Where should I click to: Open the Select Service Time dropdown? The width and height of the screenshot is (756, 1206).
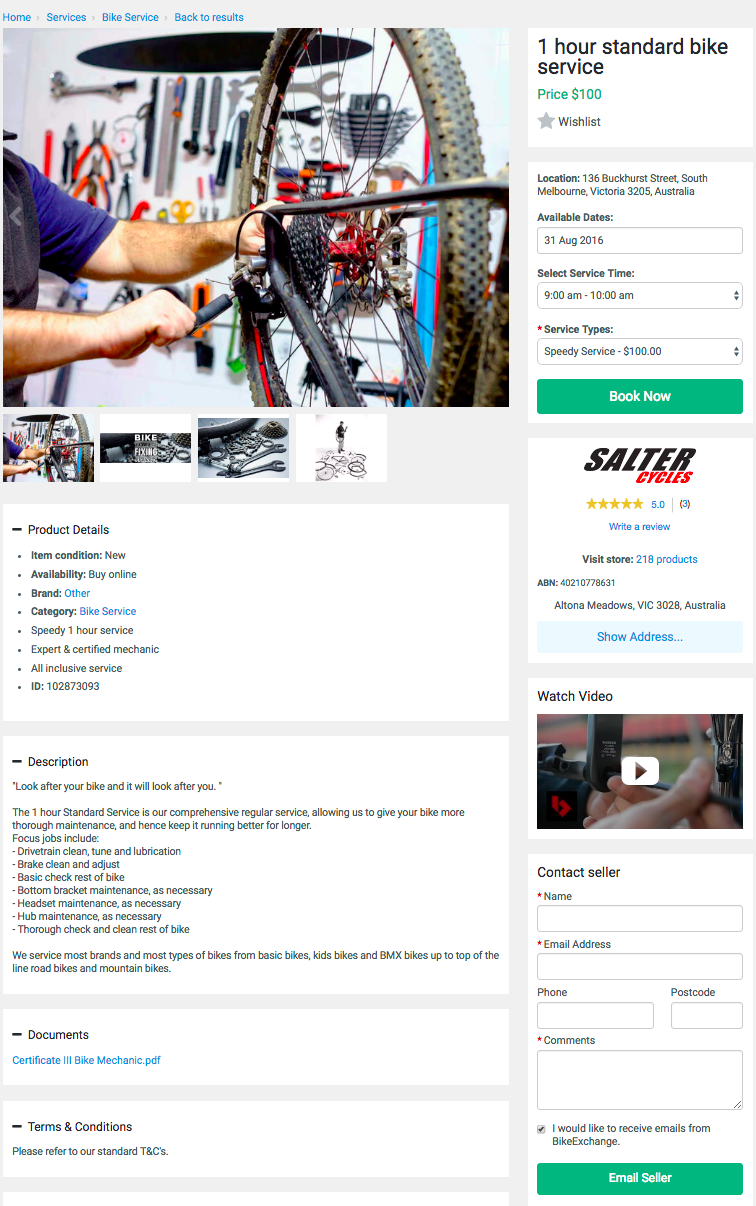(640, 296)
